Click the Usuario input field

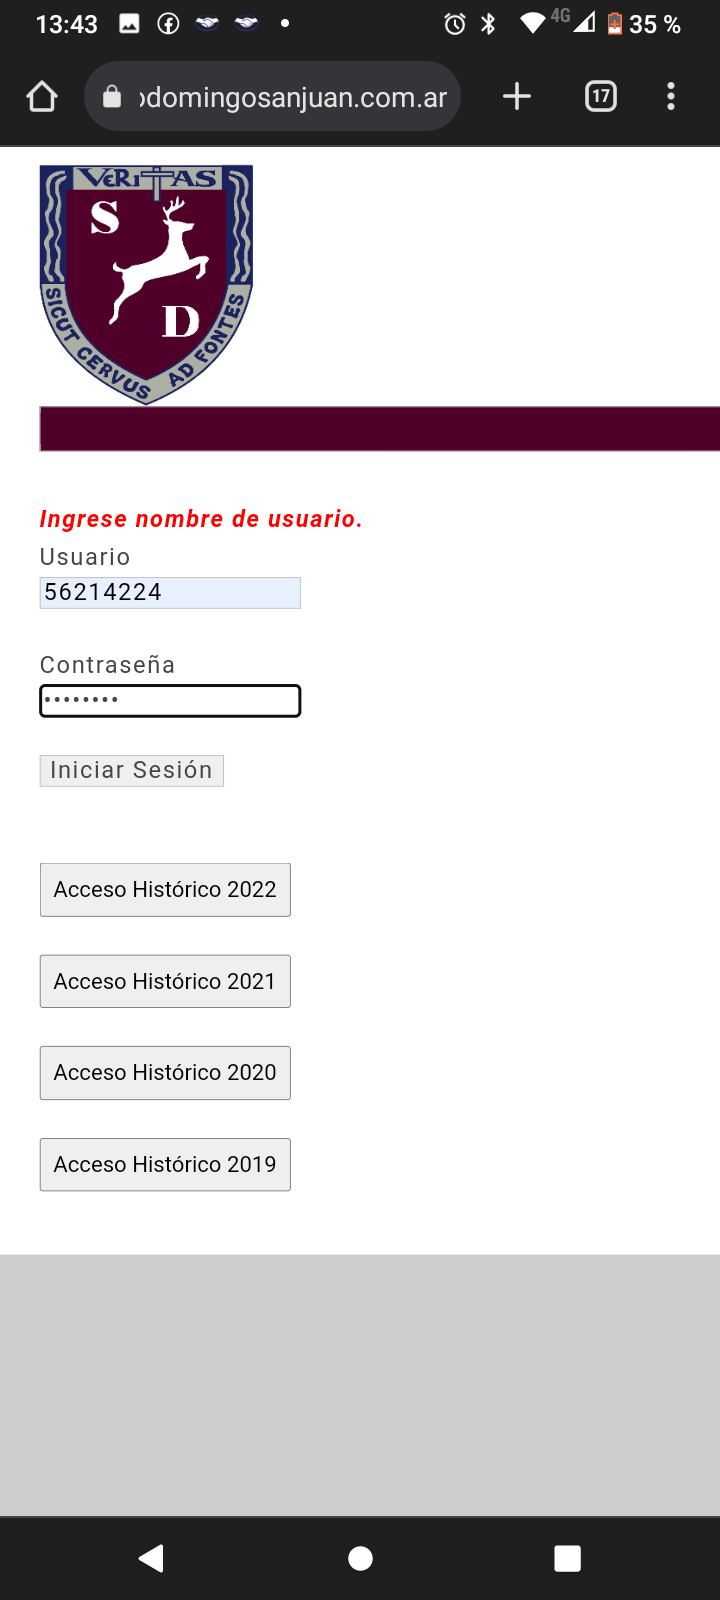click(170, 593)
